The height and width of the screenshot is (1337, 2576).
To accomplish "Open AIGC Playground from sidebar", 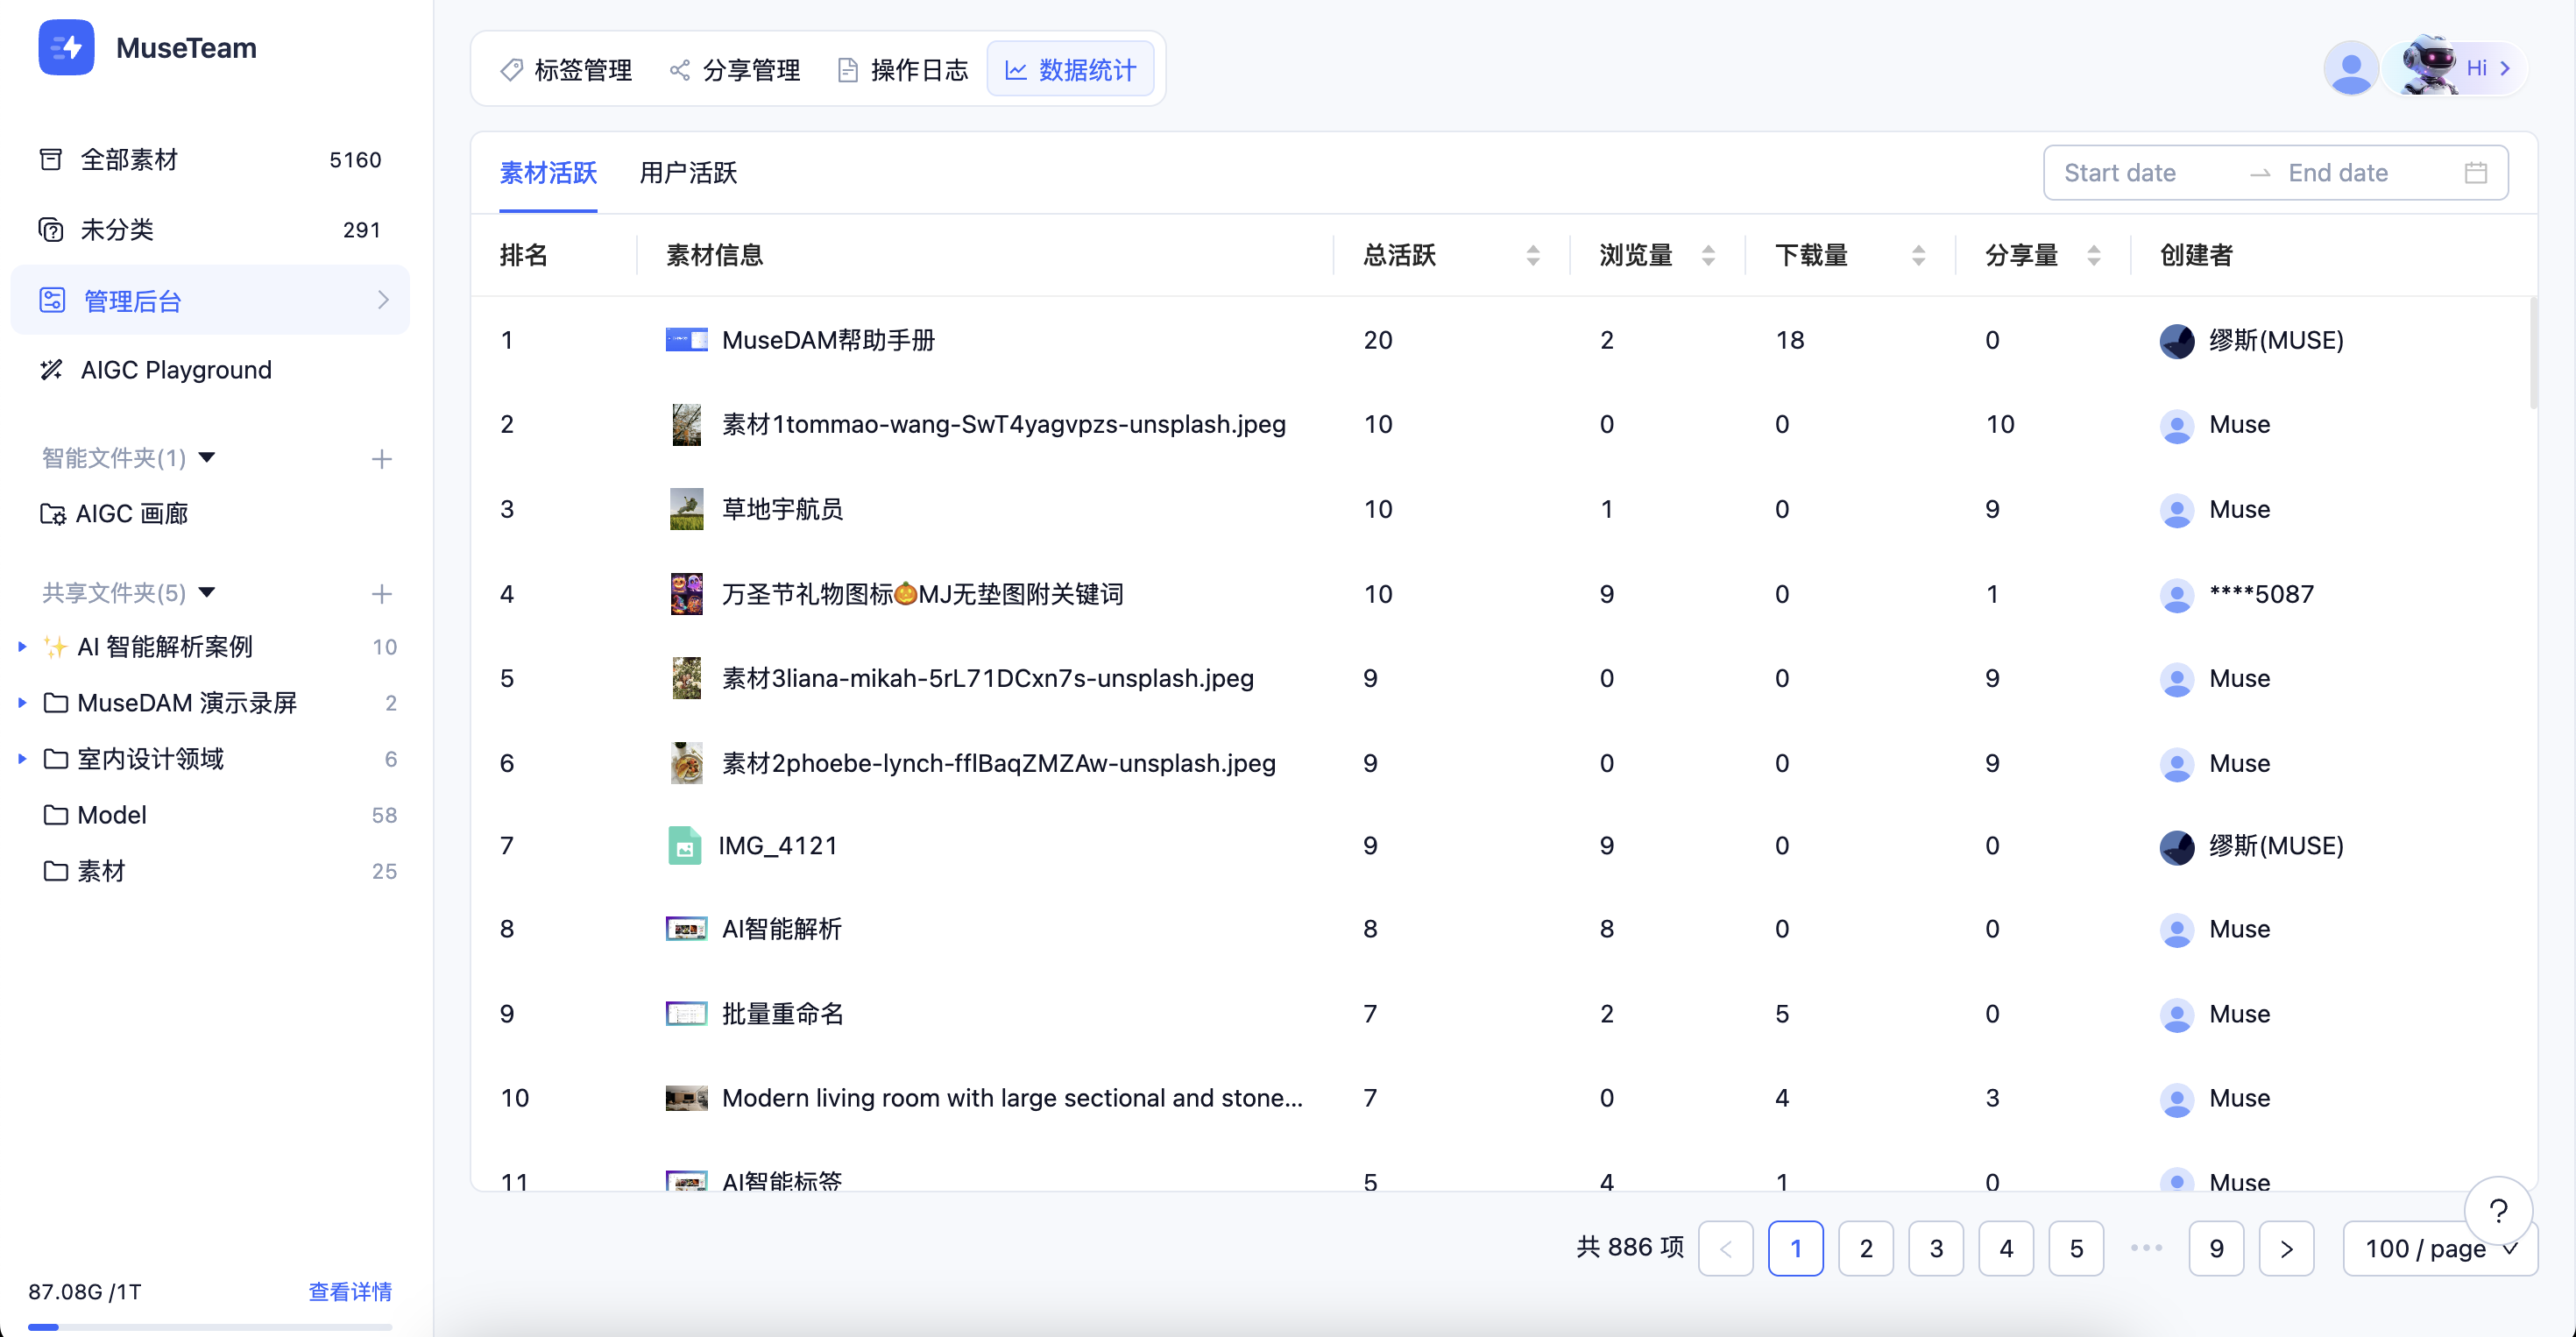I will [176, 370].
